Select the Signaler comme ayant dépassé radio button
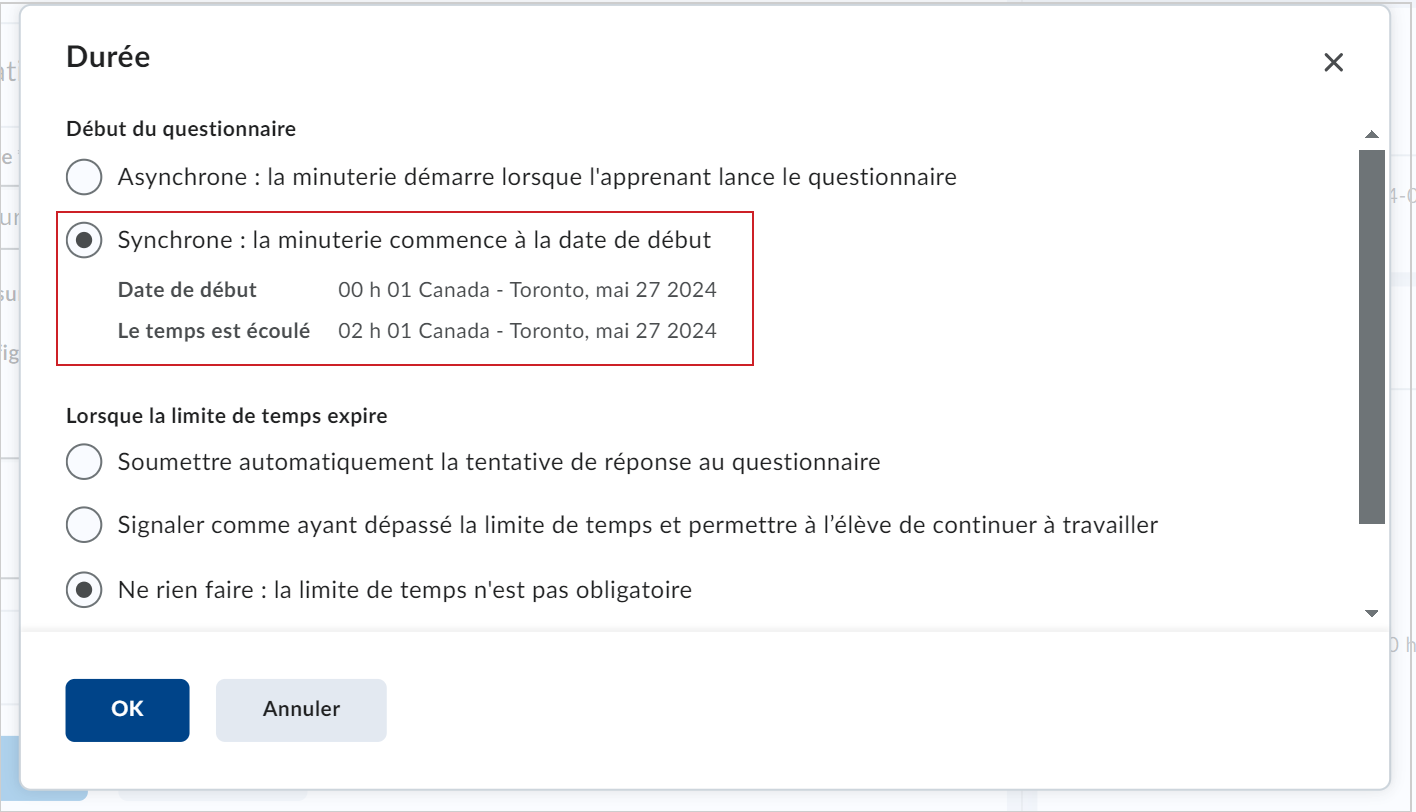This screenshot has width=1416, height=812. (84, 525)
